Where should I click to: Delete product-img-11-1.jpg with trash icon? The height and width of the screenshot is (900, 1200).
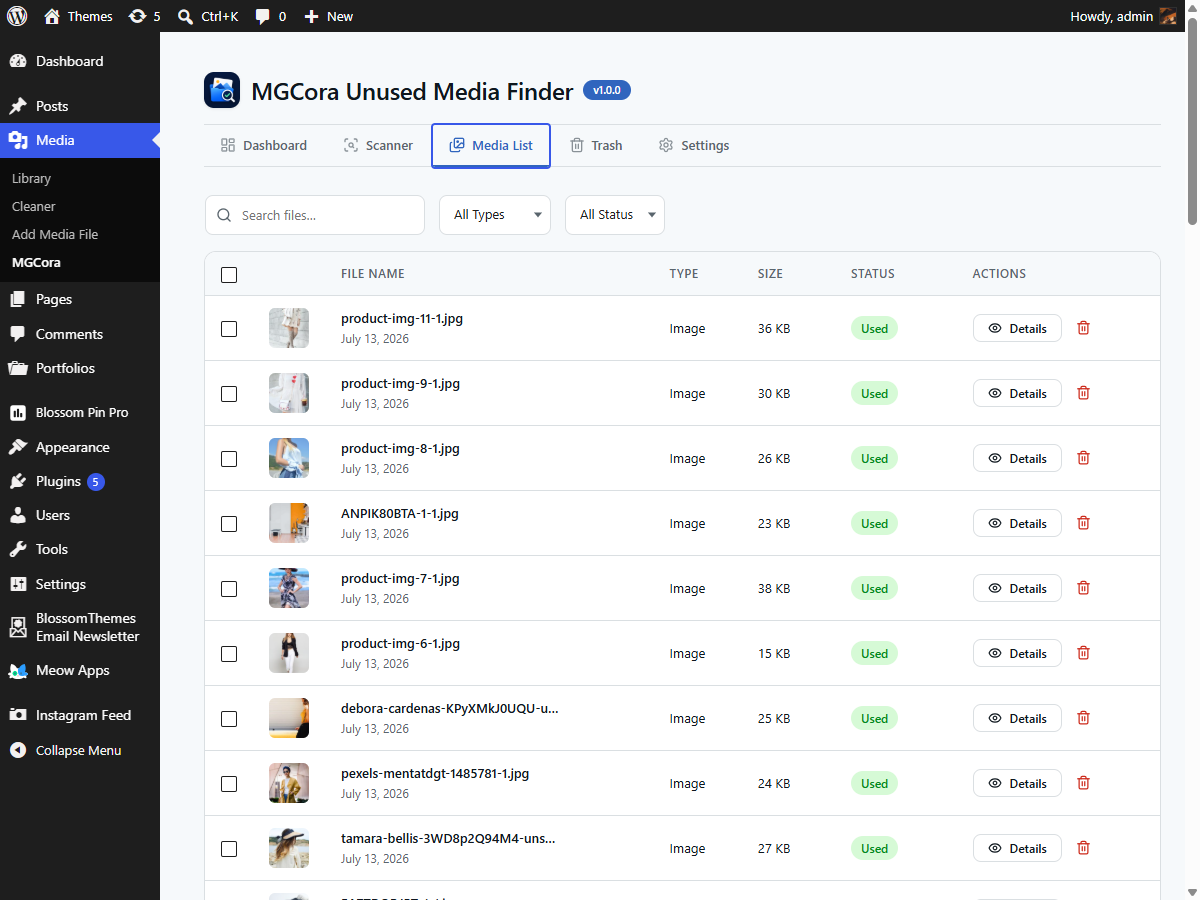click(x=1083, y=328)
